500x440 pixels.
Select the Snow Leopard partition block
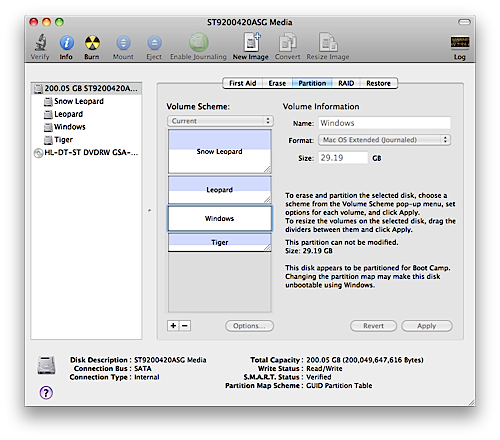220,151
